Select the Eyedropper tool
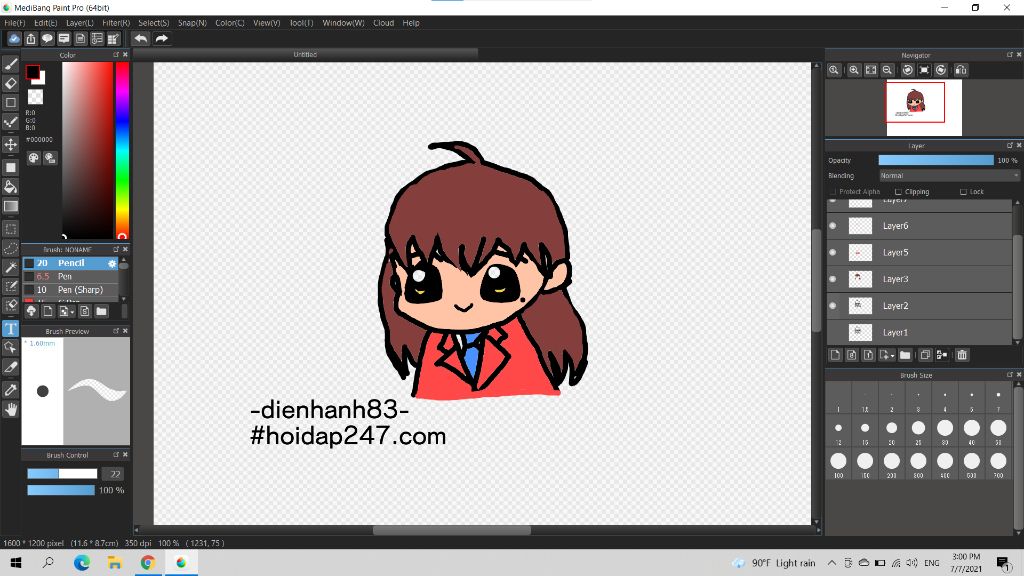 [10, 390]
